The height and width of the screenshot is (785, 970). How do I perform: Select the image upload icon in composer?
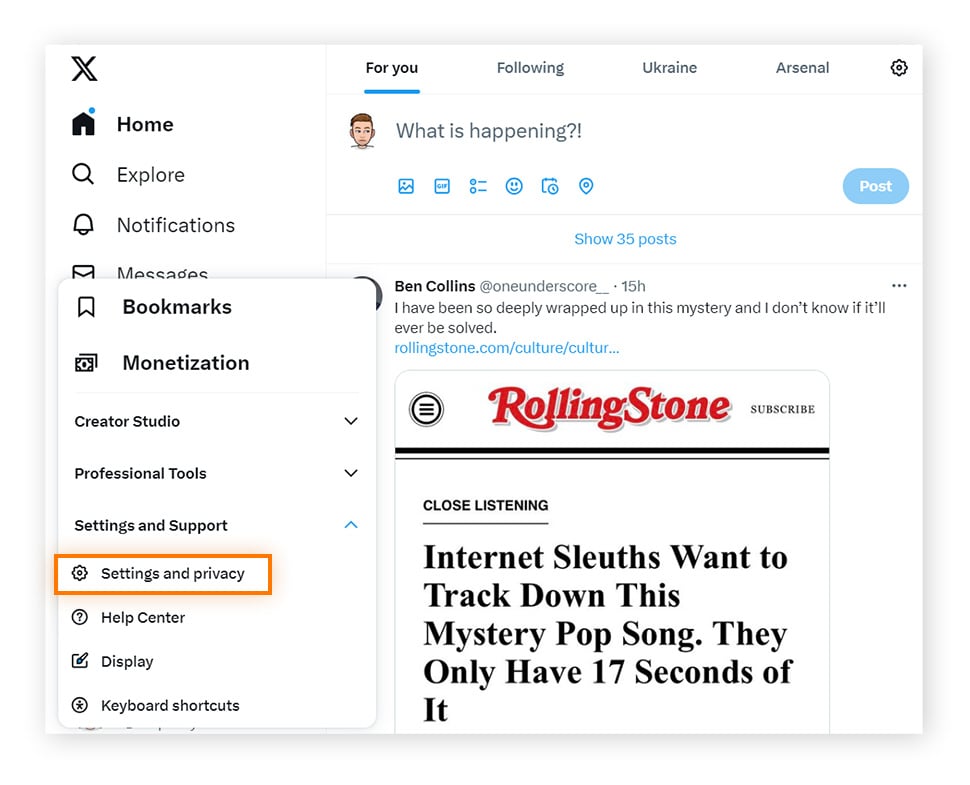click(x=406, y=186)
